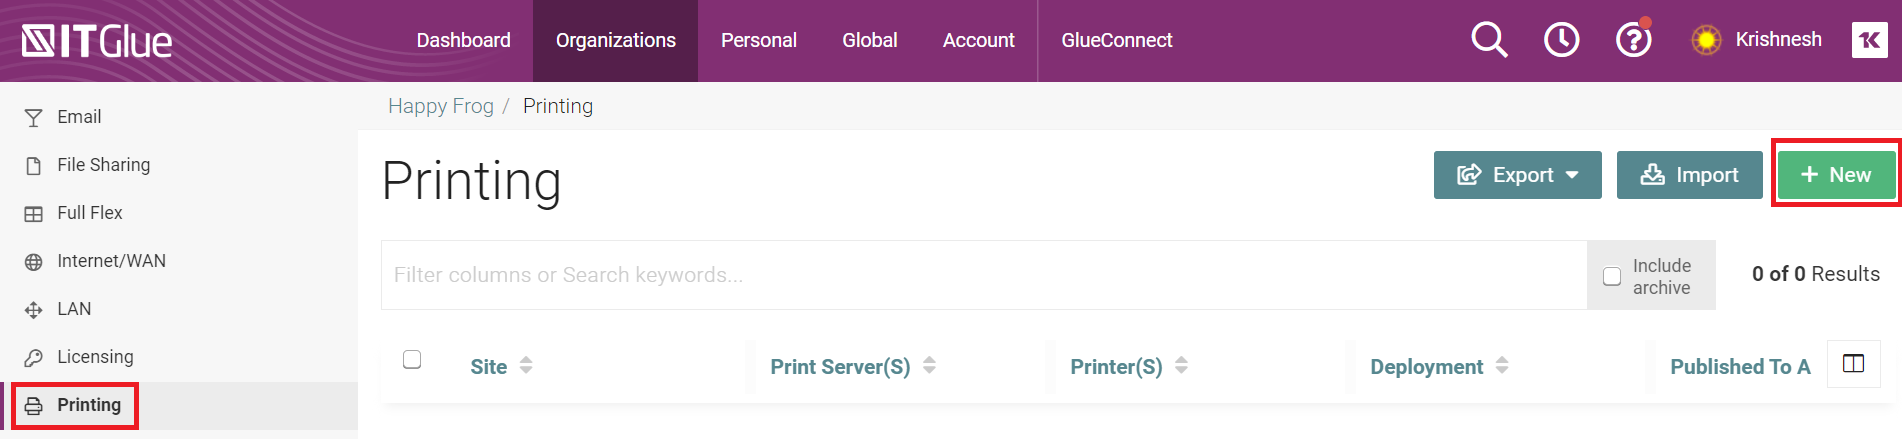
Task: Open the ITGlue logo home link
Action: pos(97,41)
